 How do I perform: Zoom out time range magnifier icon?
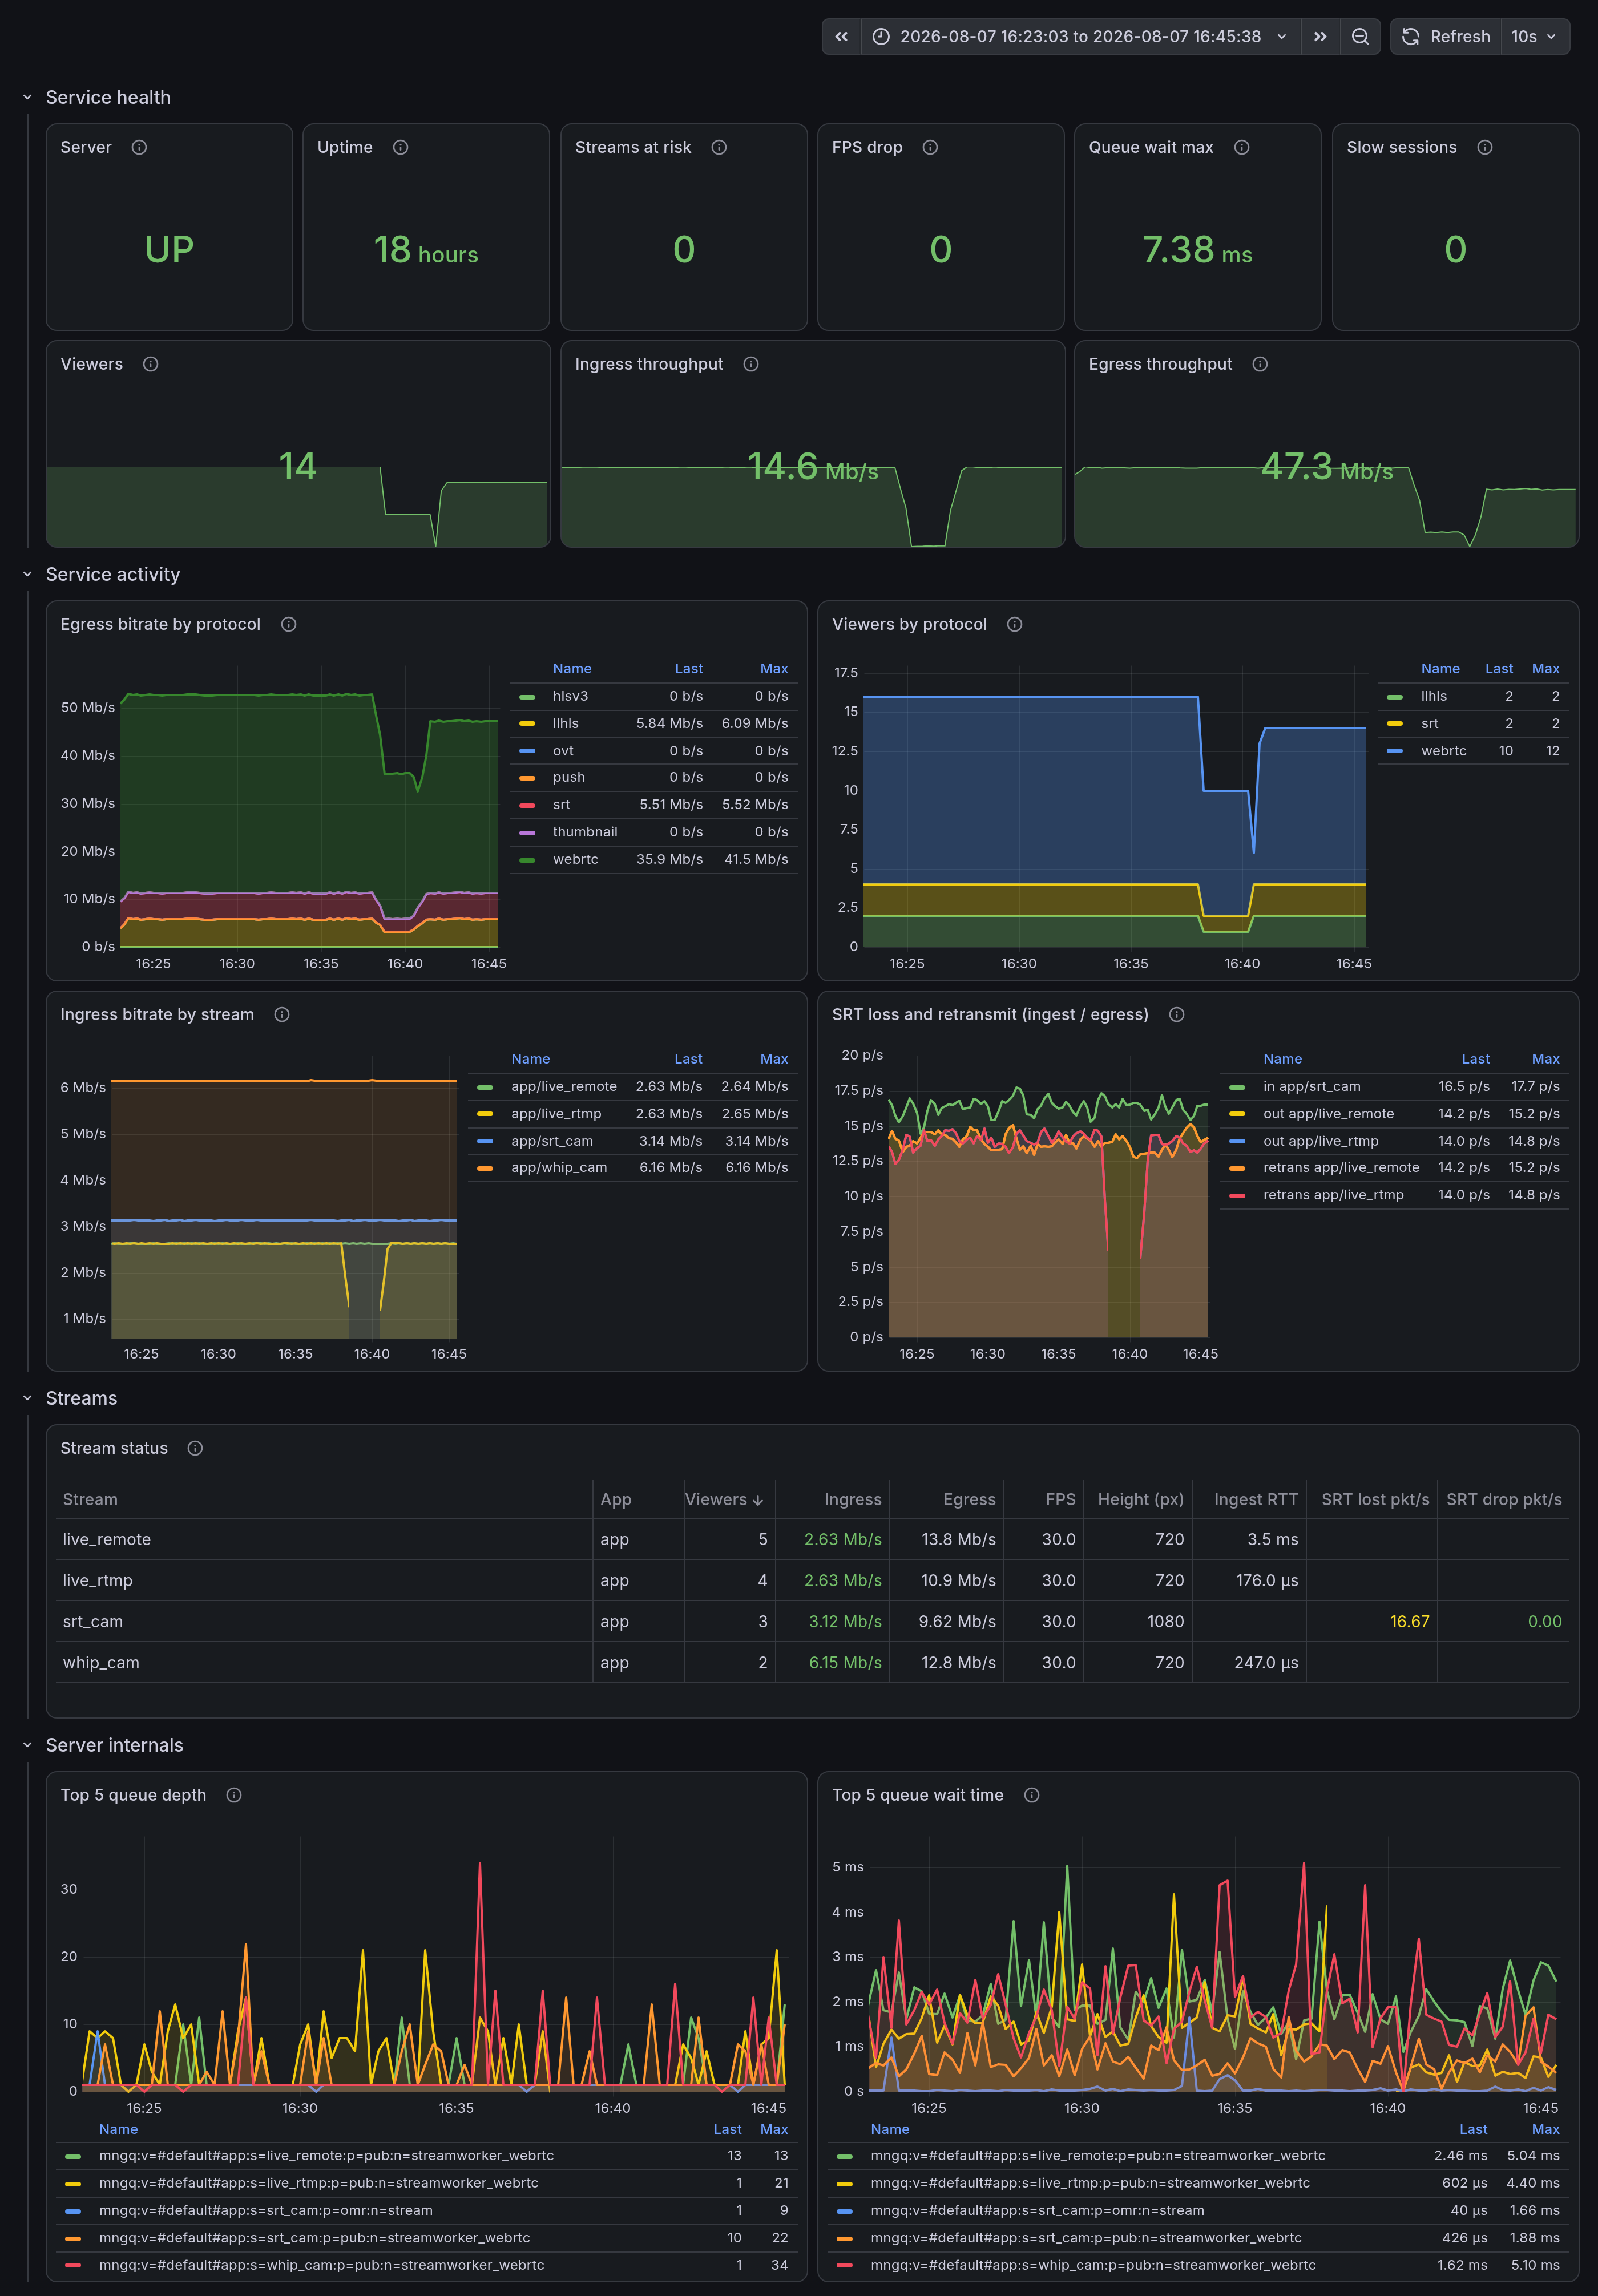point(1360,37)
